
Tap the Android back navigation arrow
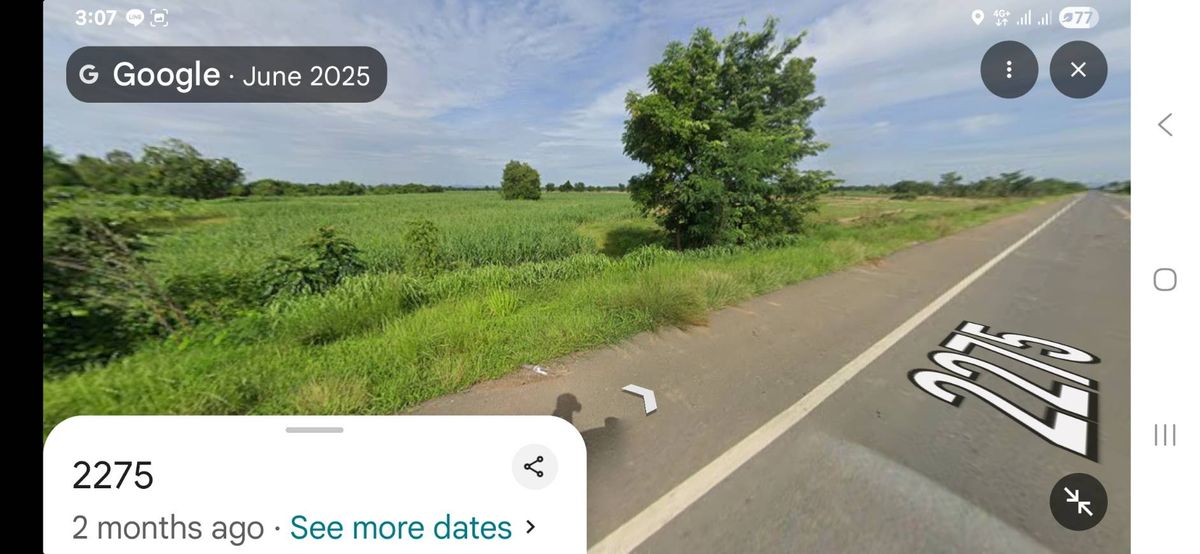(1165, 124)
